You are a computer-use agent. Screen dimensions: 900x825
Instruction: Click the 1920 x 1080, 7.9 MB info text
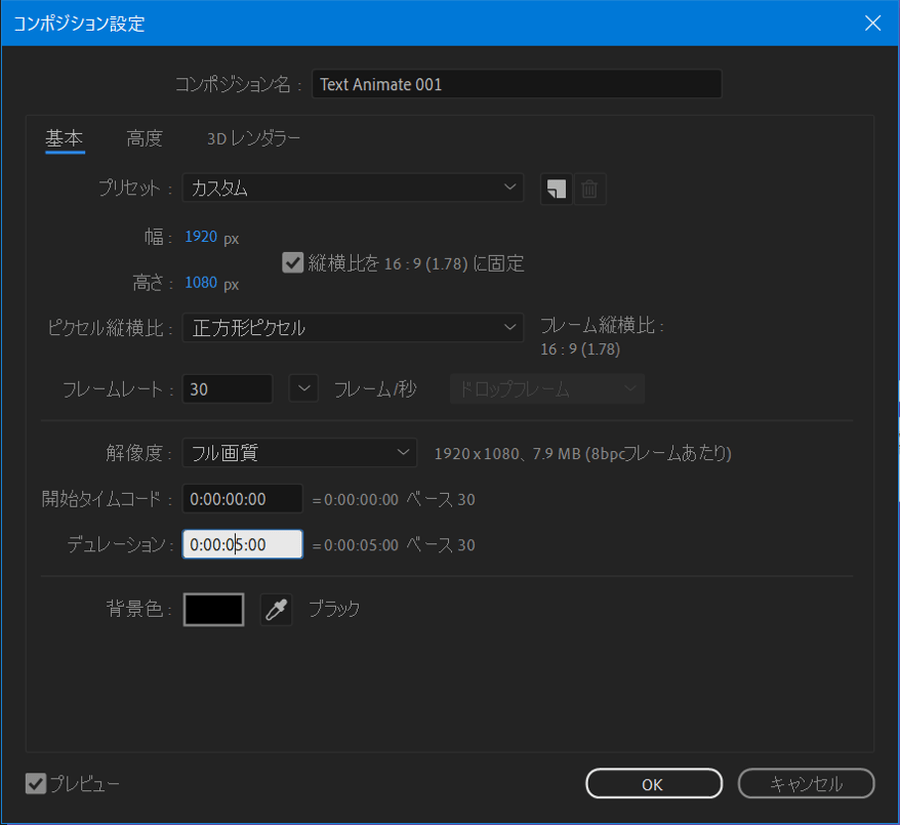pos(583,454)
